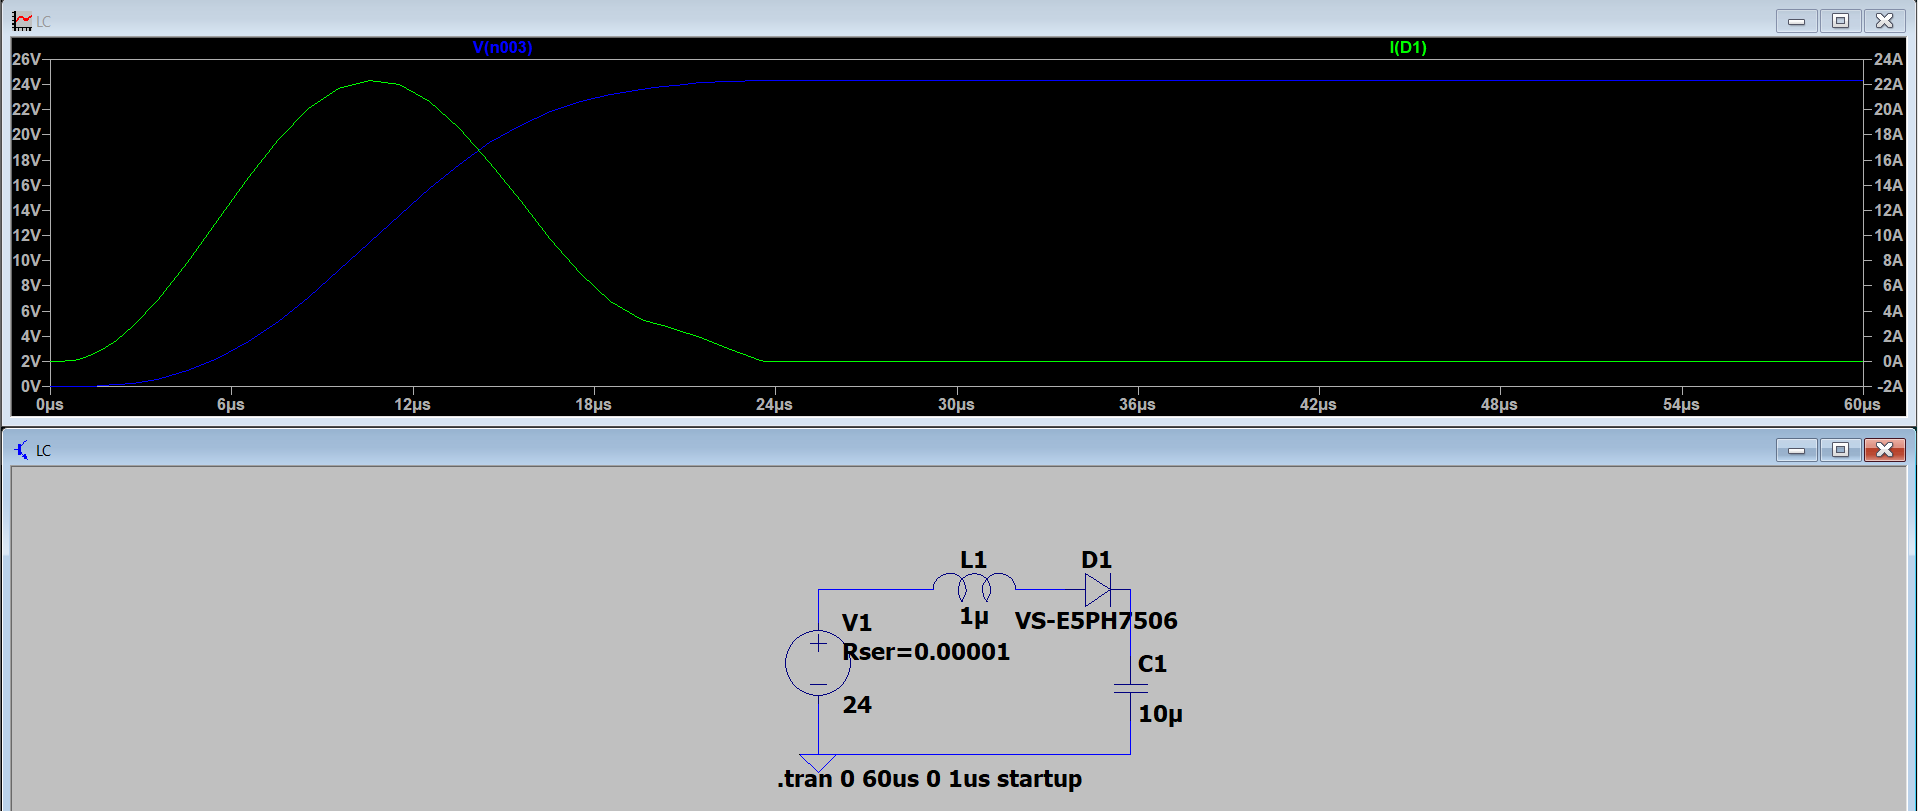Click the V1 component label

857,623
